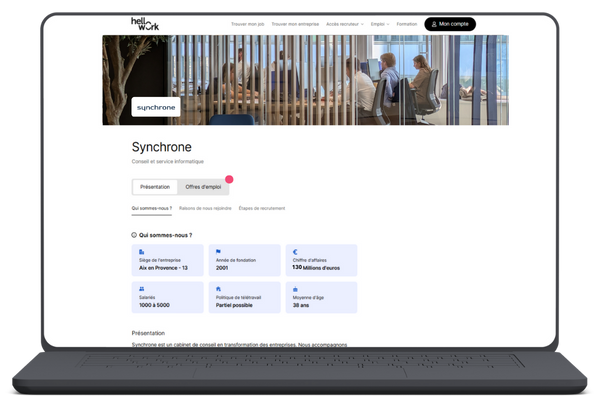Click the 2001 founding year value
Image resolution: width=600 pixels, height=400 pixels.
222,268
